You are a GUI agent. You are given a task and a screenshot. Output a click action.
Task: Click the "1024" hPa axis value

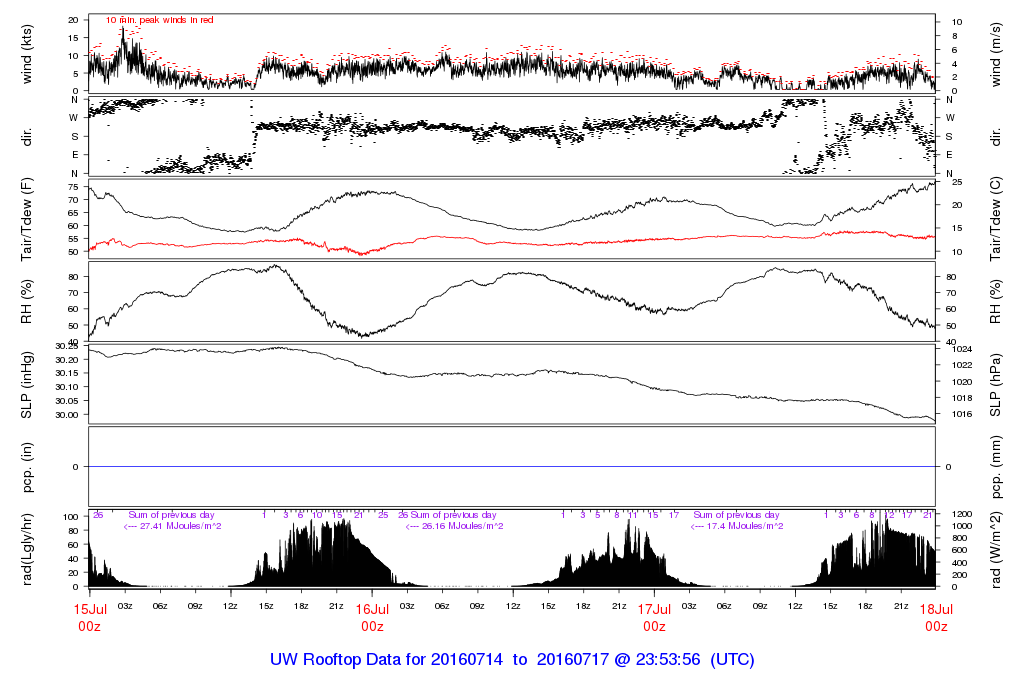(962, 349)
